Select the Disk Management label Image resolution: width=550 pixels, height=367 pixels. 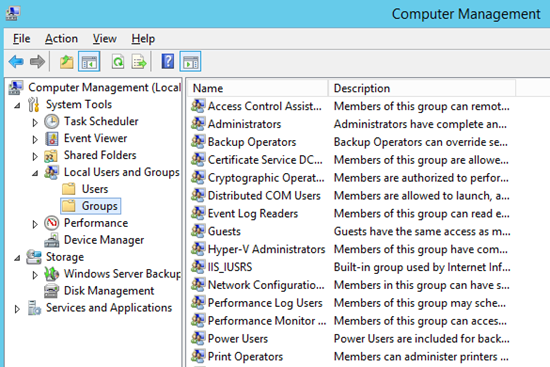pos(109,291)
